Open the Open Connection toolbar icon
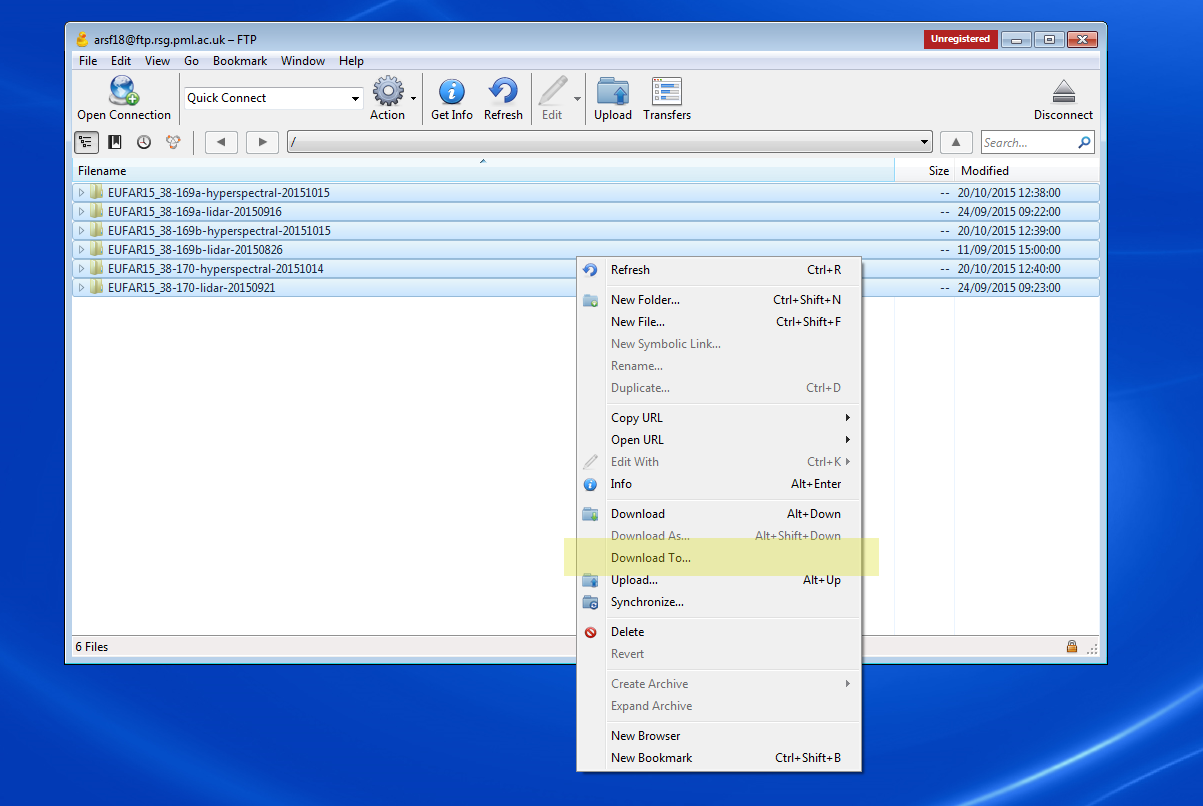Screen dimensions: 1203x806 tap(124, 91)
